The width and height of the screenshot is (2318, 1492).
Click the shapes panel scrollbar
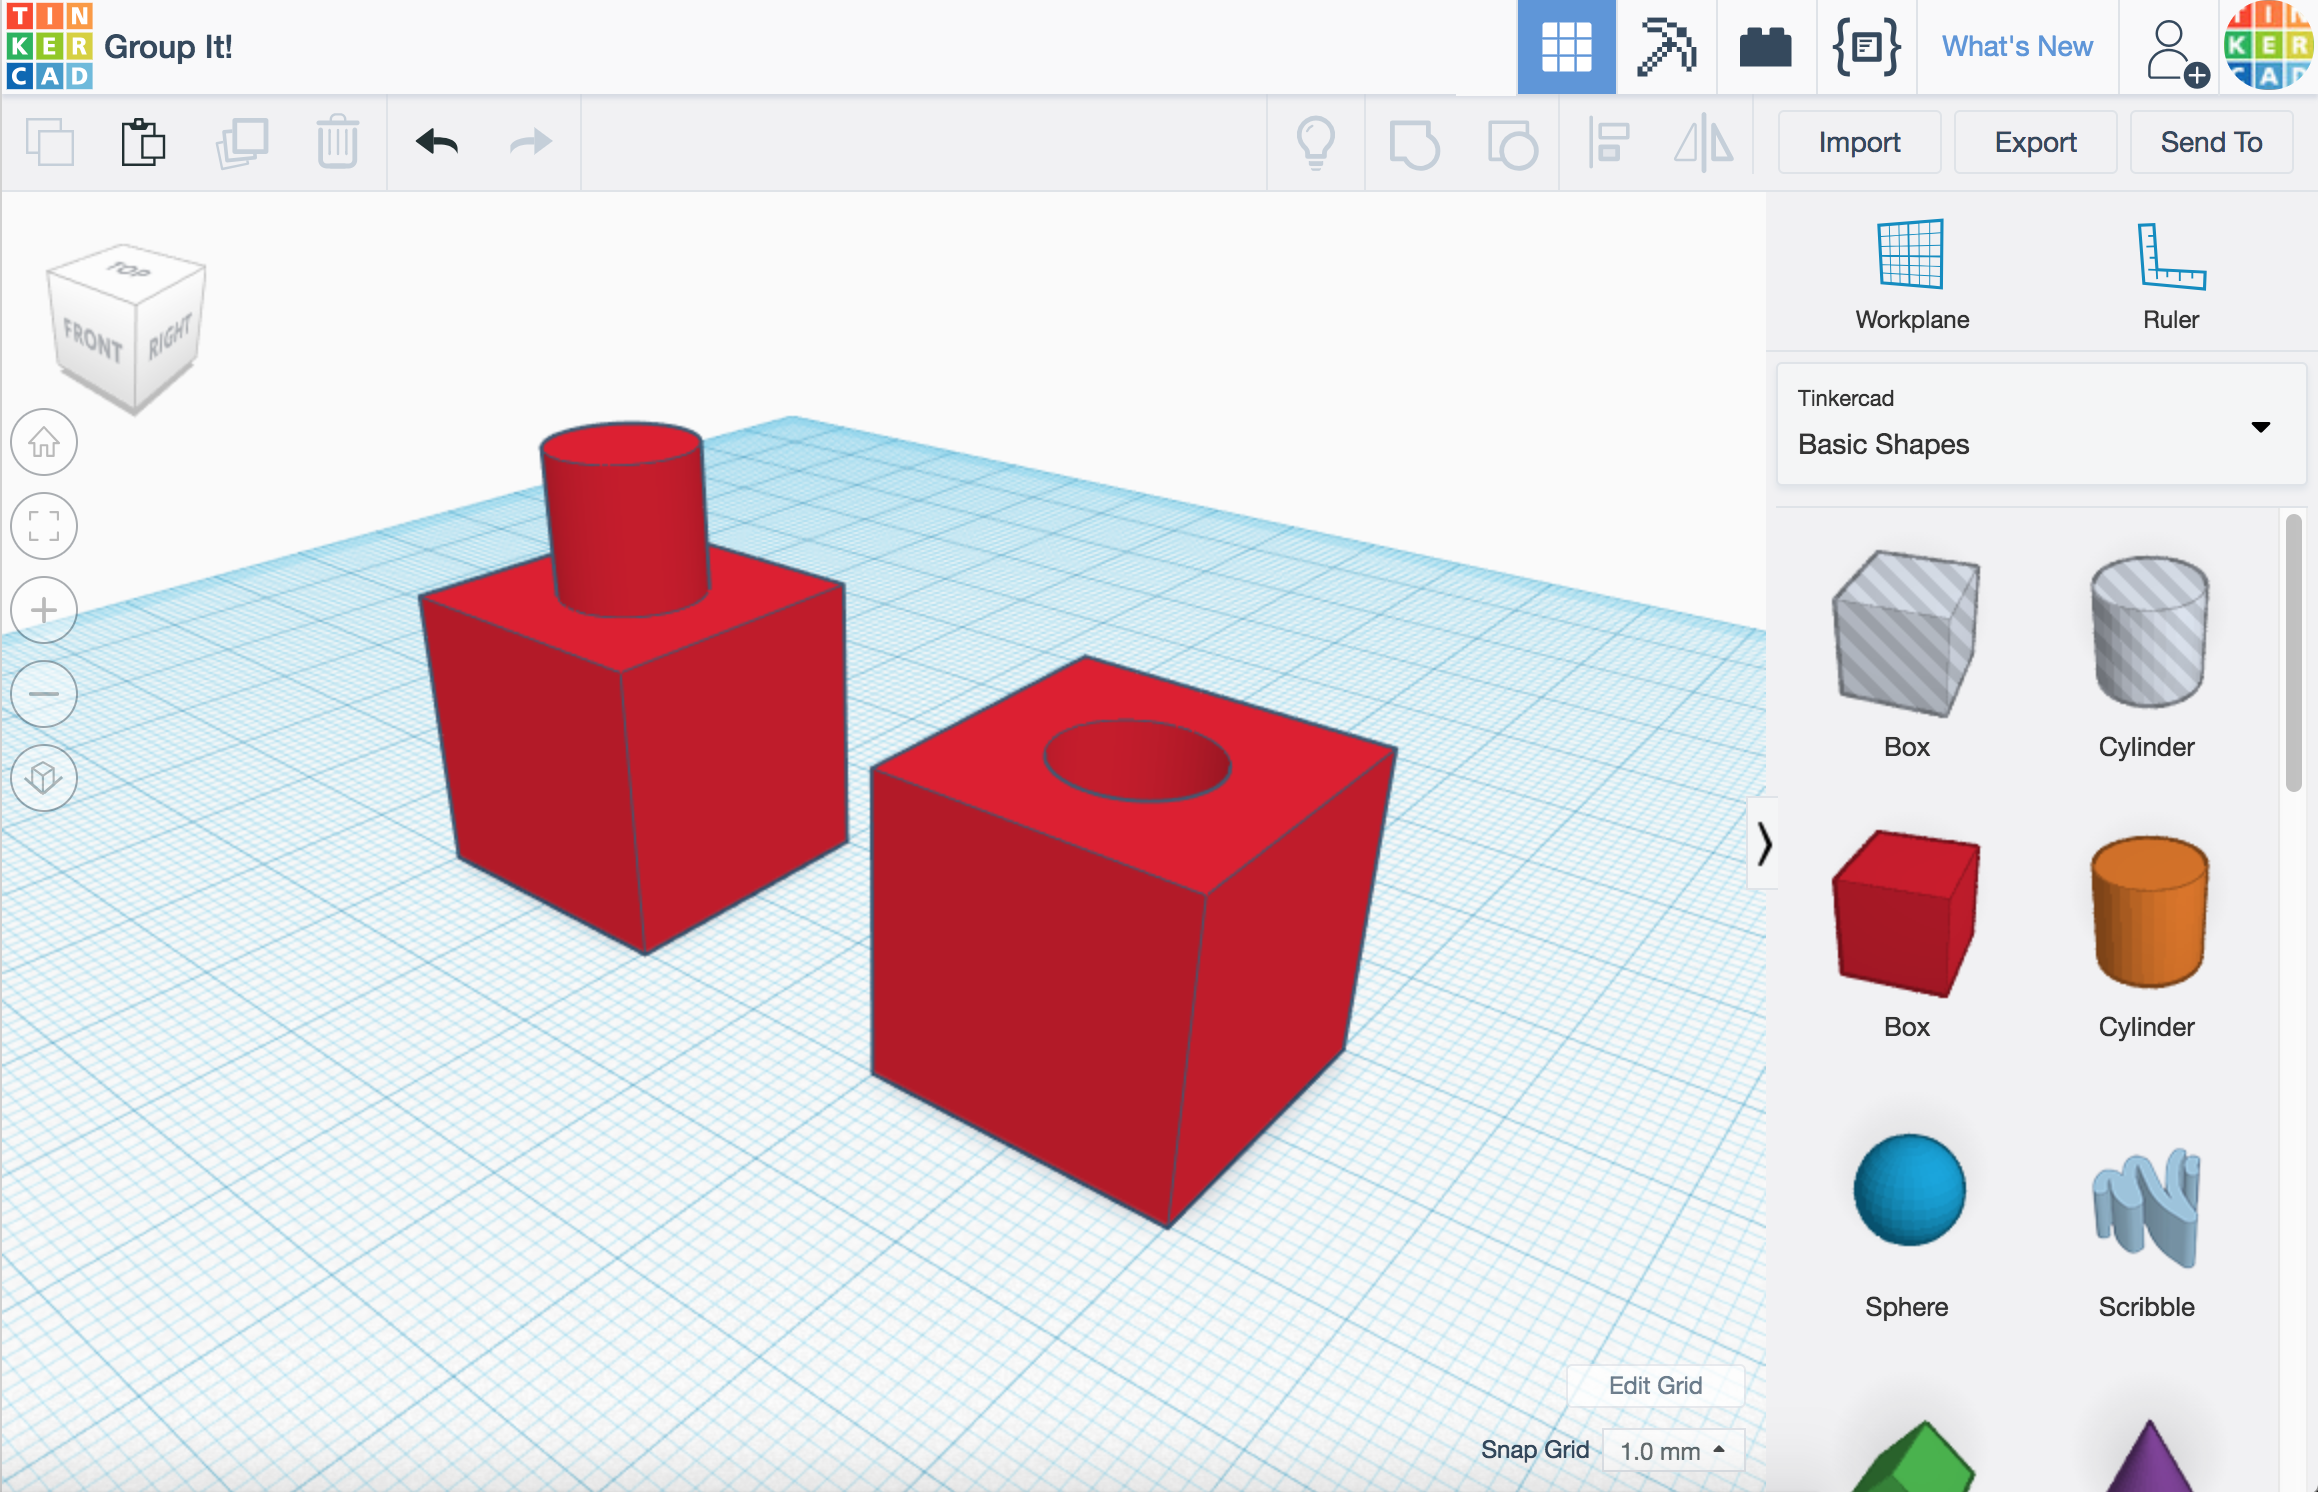[x=2294, y=652]
